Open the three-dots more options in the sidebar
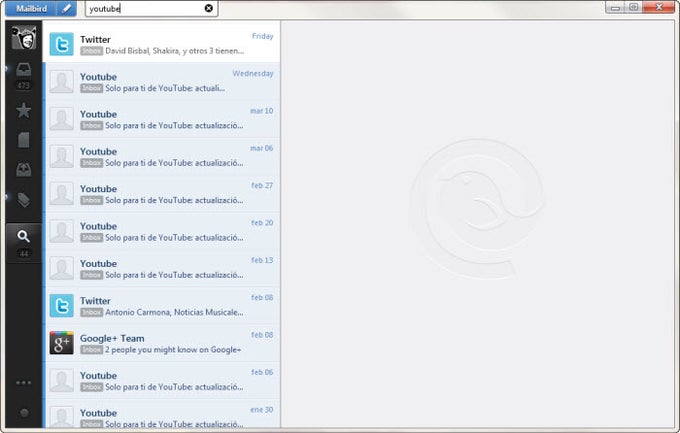This screenshot has height=433, width=680. [x=23, y=382]
